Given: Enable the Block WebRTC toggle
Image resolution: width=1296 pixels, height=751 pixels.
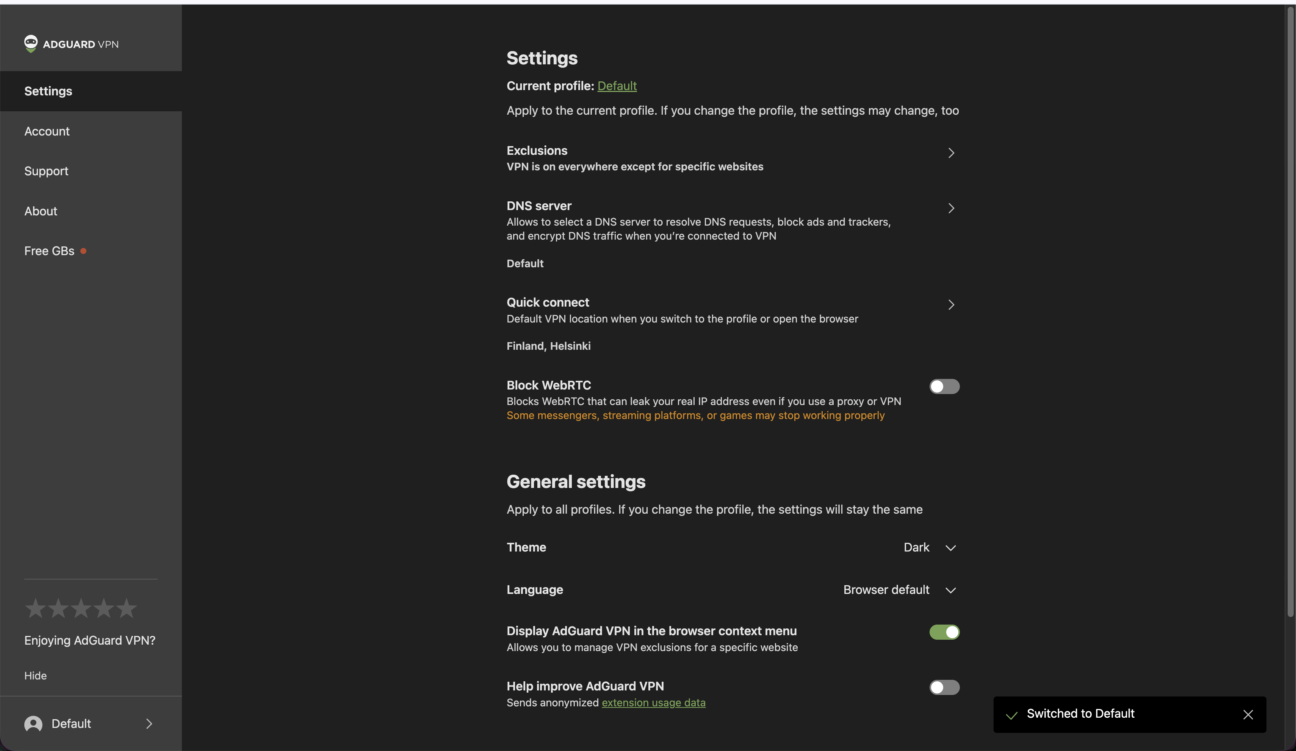Looking at the screenshot, I should (x=944, y=386).
